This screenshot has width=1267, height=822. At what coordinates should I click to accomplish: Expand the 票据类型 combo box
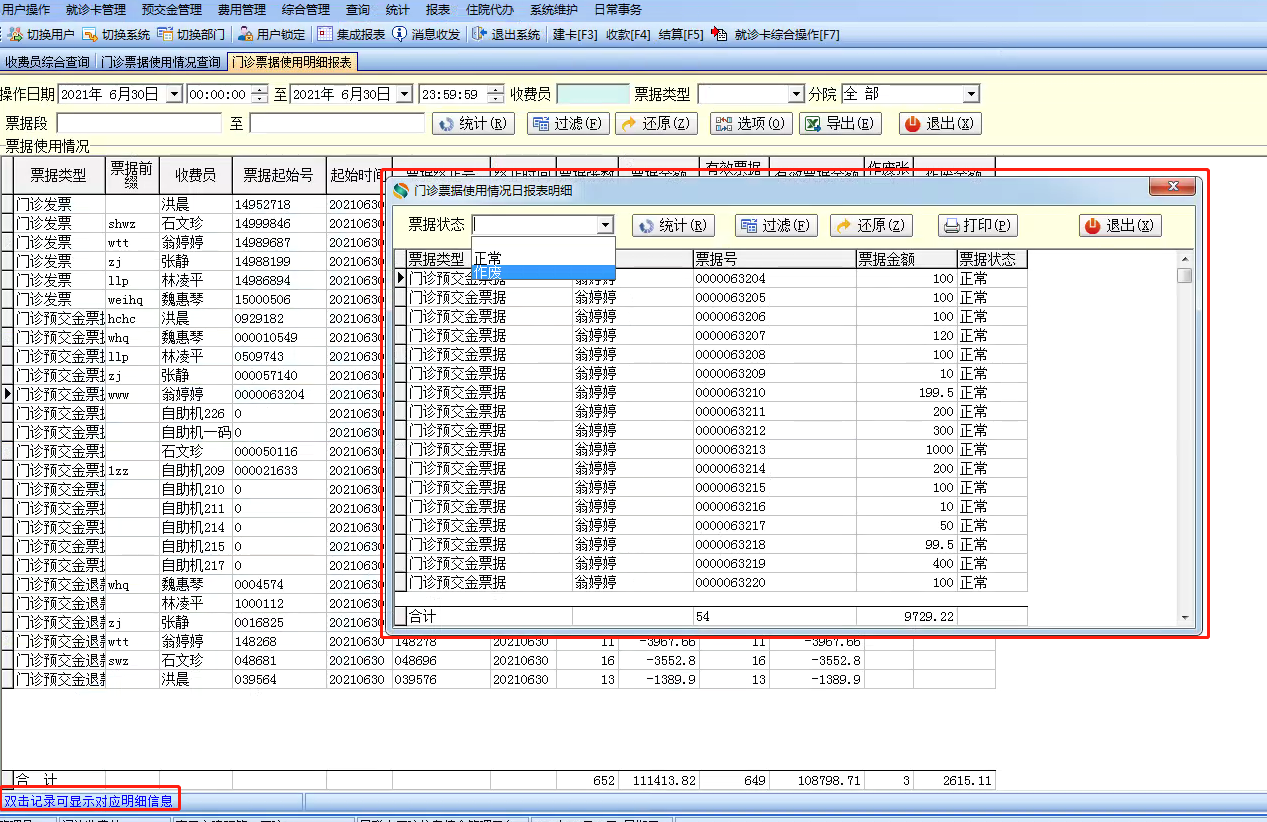(796, 94)
